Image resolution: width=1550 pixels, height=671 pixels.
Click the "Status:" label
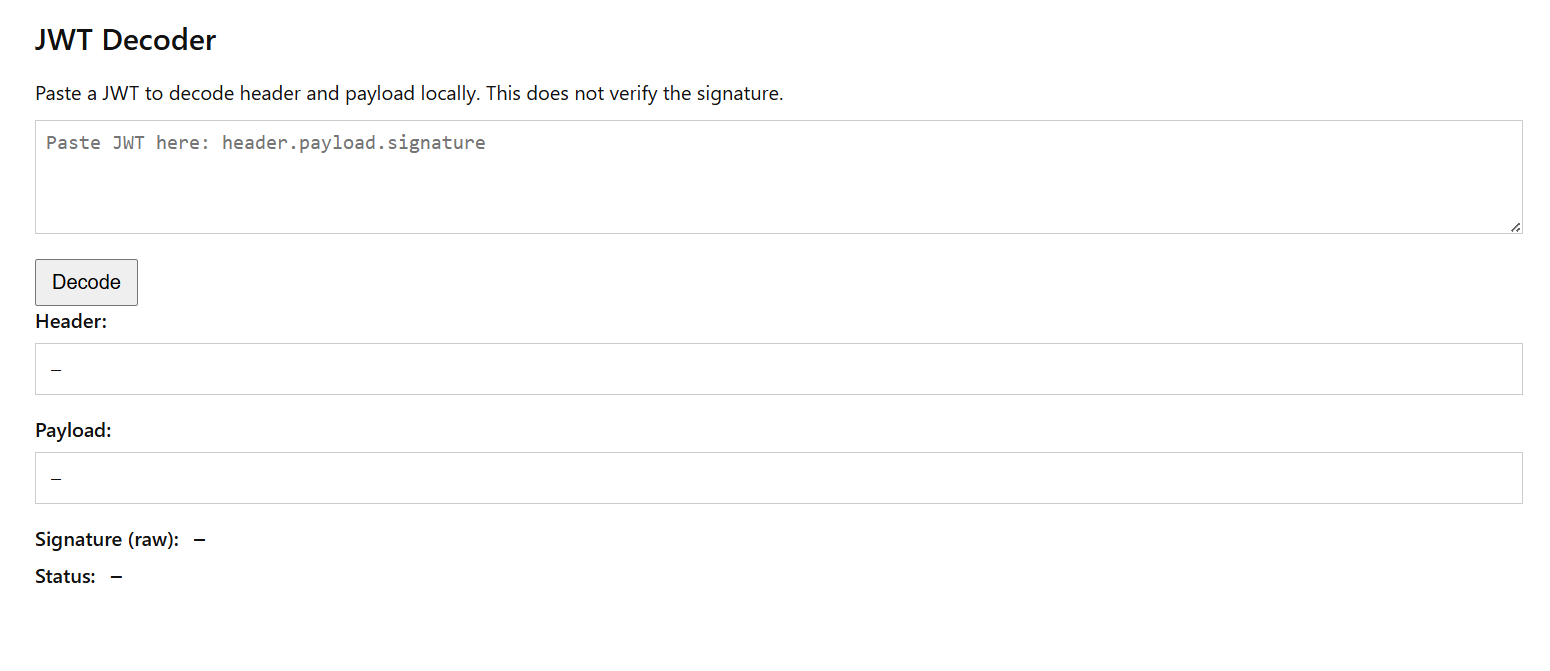[x=65, y=576]
